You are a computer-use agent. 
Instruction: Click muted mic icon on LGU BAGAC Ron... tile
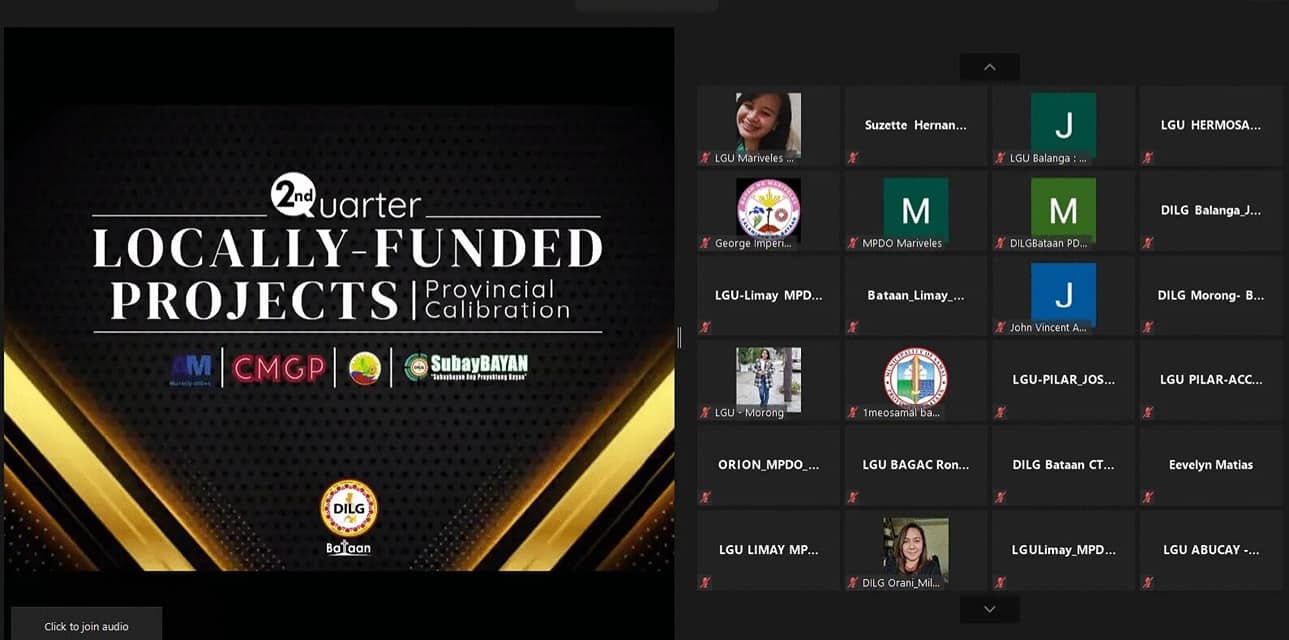tap(853, 497)
